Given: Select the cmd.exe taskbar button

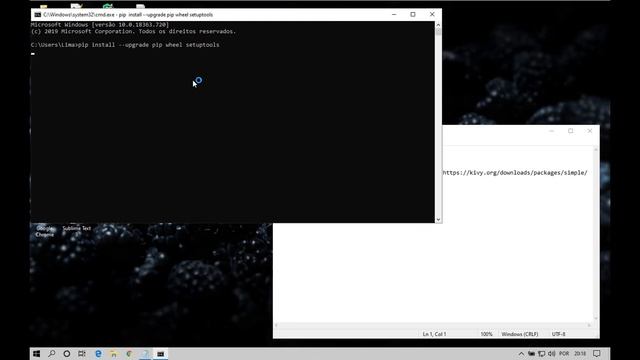Looking at the screenshot, I should (161, 354).
